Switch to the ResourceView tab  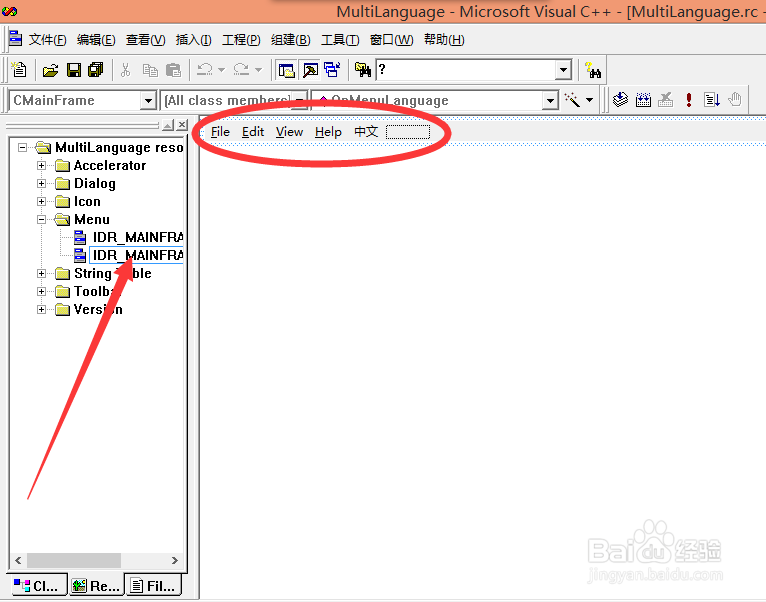point(96,585)
